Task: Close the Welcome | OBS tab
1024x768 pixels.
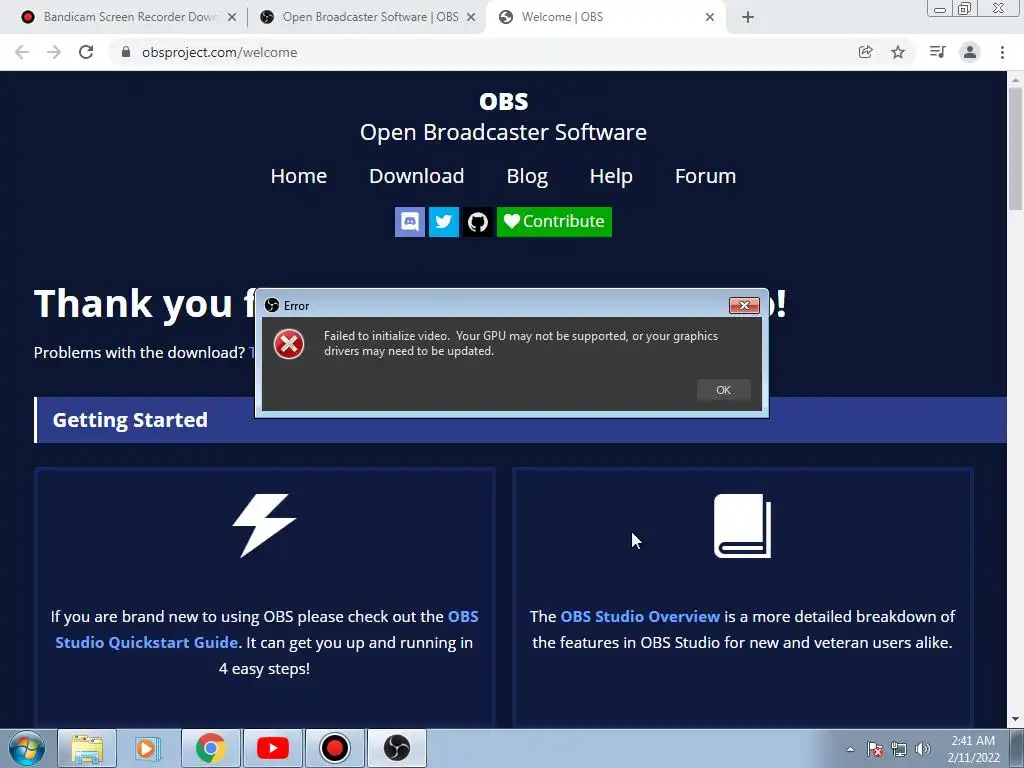Action: [x=710, y=17]
